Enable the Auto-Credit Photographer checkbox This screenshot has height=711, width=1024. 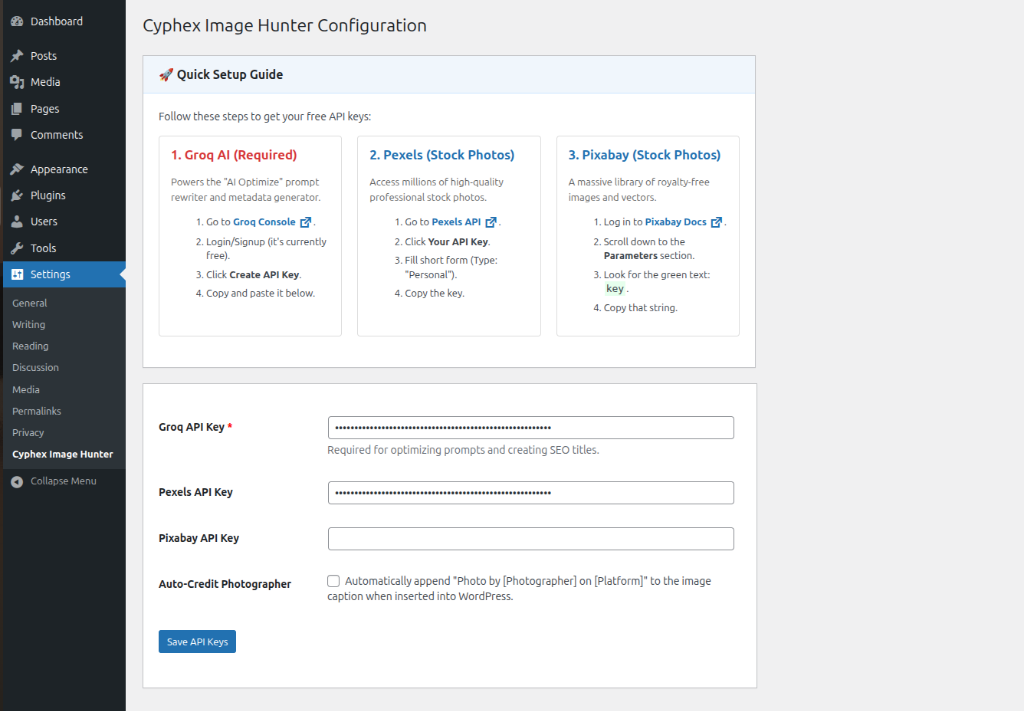334,581
